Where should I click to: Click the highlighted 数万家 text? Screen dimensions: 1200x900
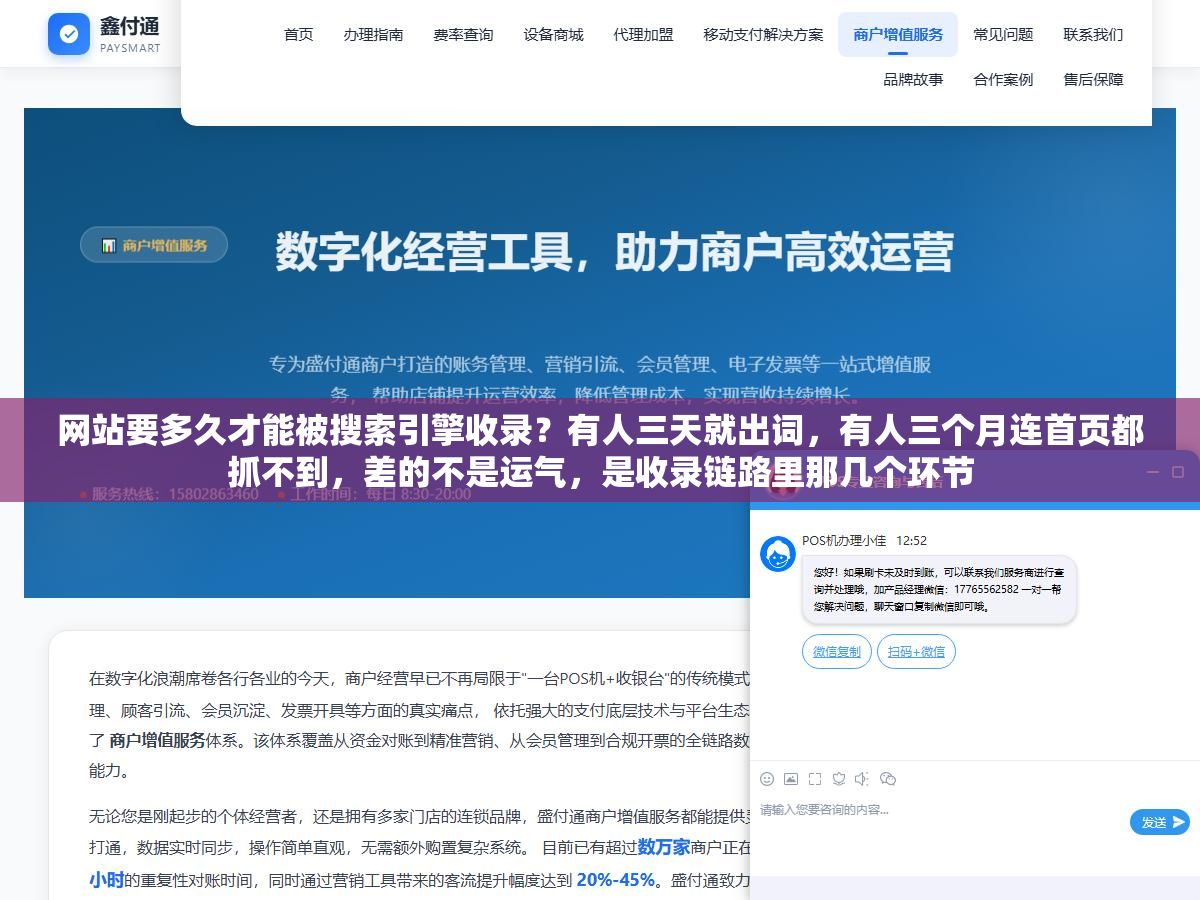coord(664,847)
